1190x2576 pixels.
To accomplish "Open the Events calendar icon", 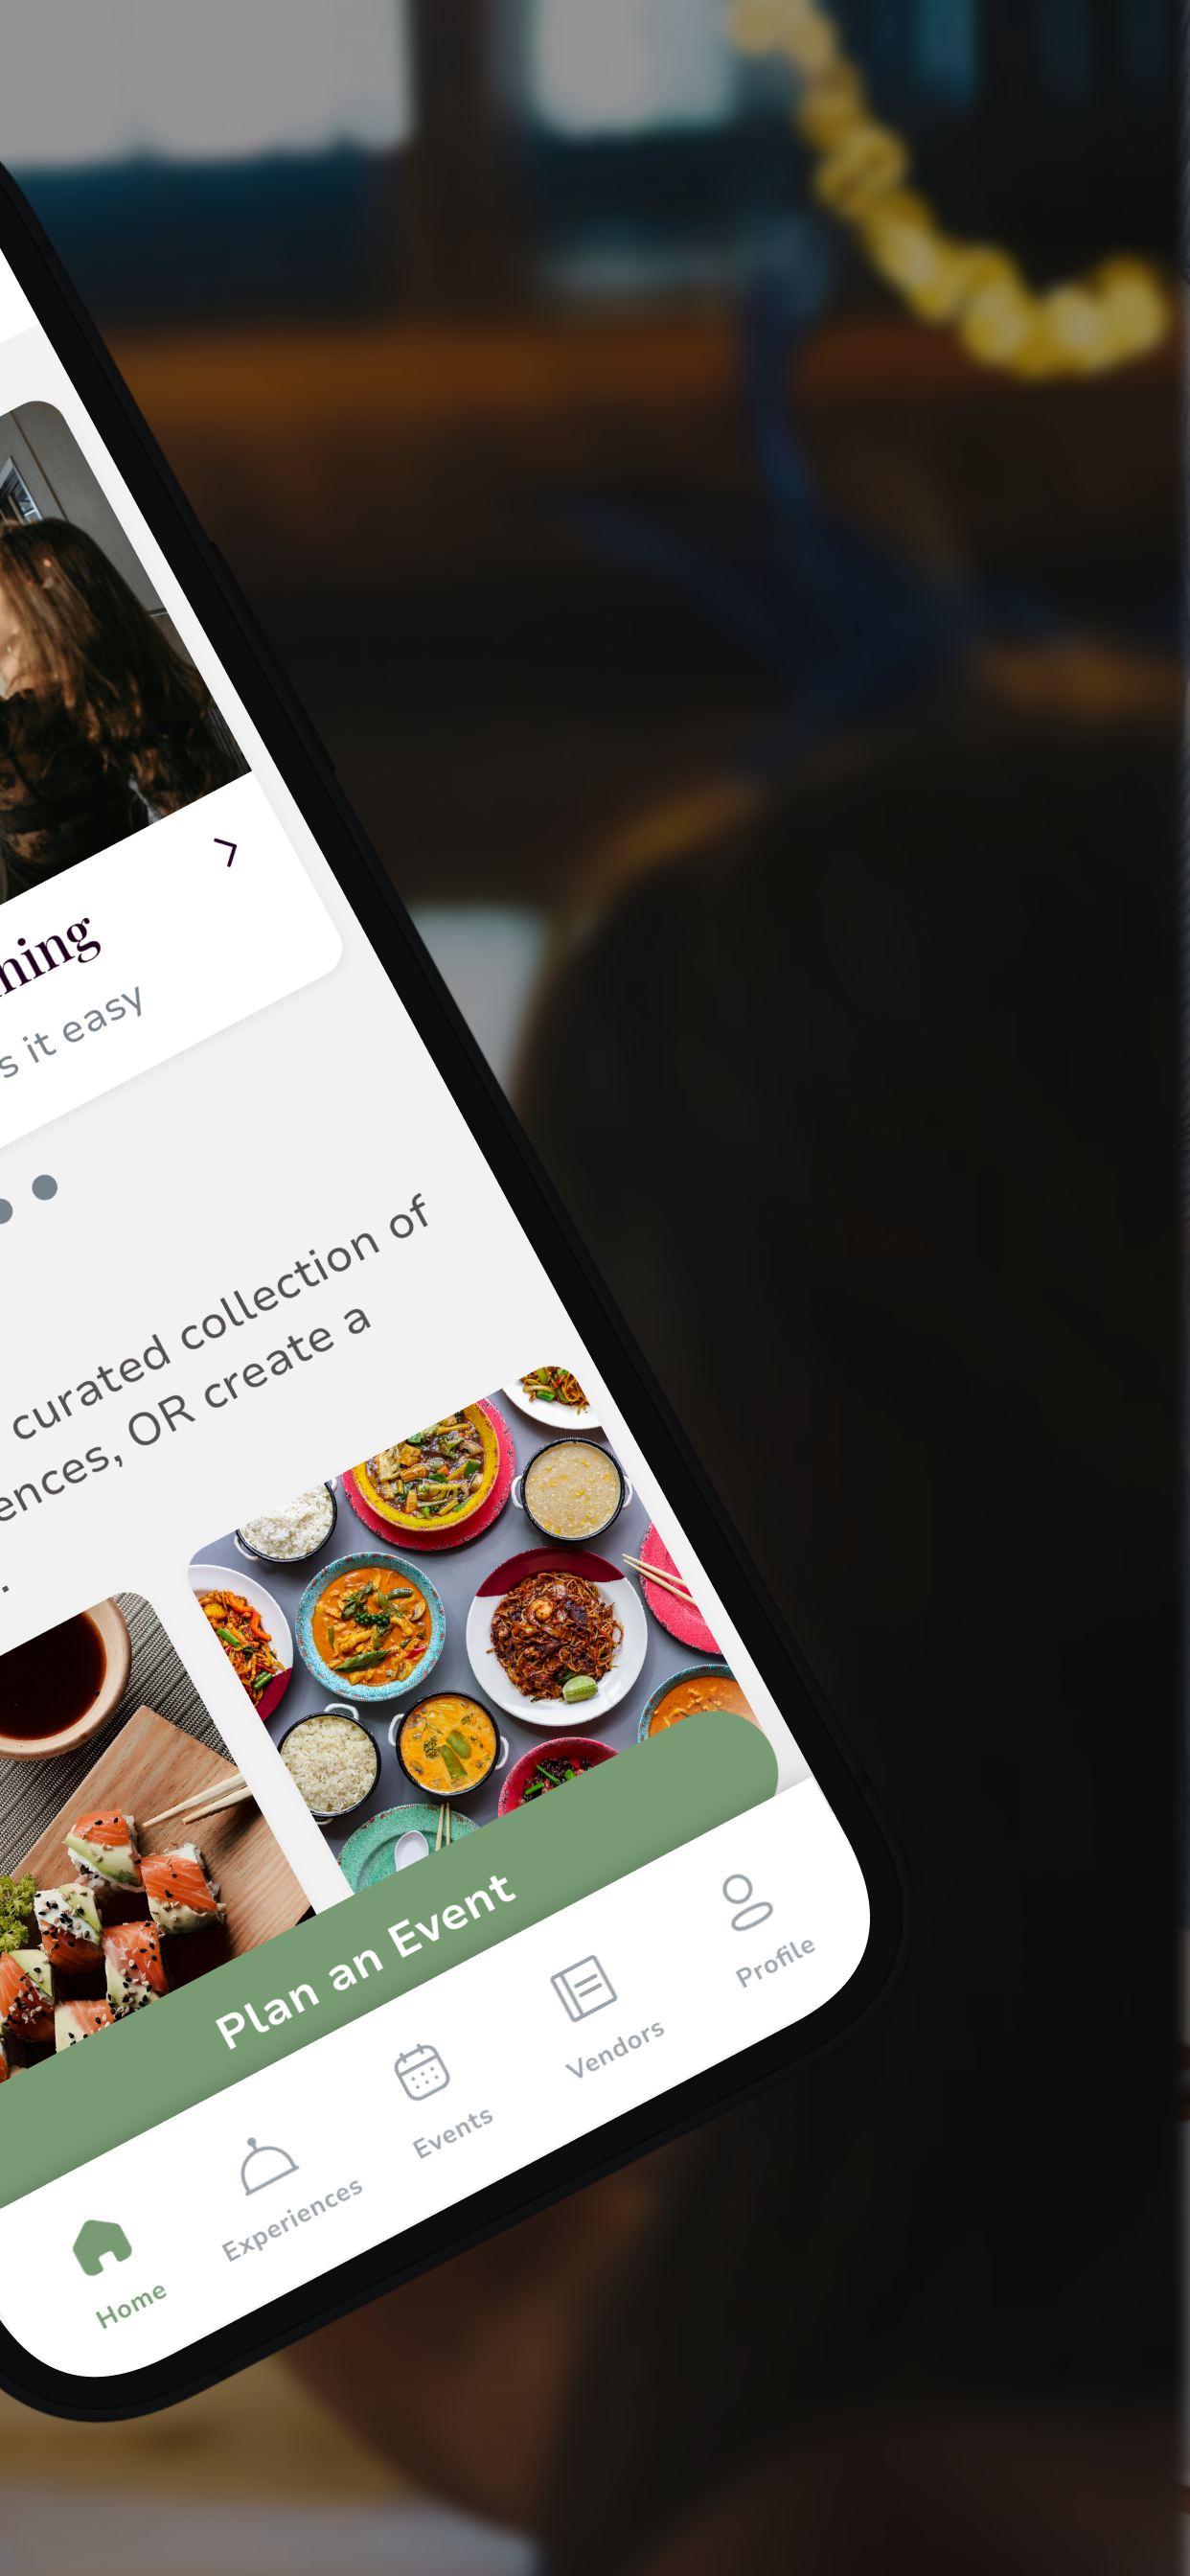I will click(x=421, y=2071).
